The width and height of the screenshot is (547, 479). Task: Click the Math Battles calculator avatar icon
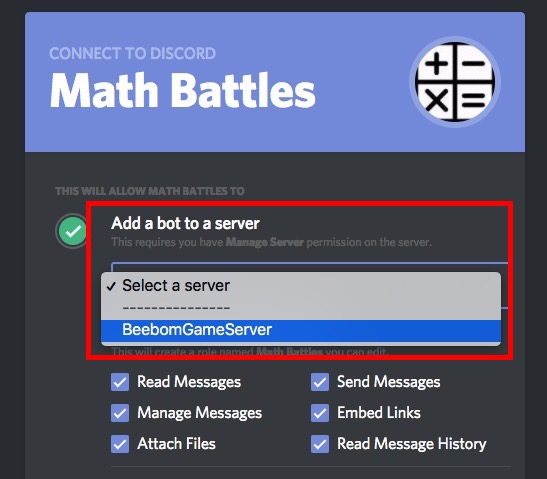pyautogui.click(x=455, y=82)
